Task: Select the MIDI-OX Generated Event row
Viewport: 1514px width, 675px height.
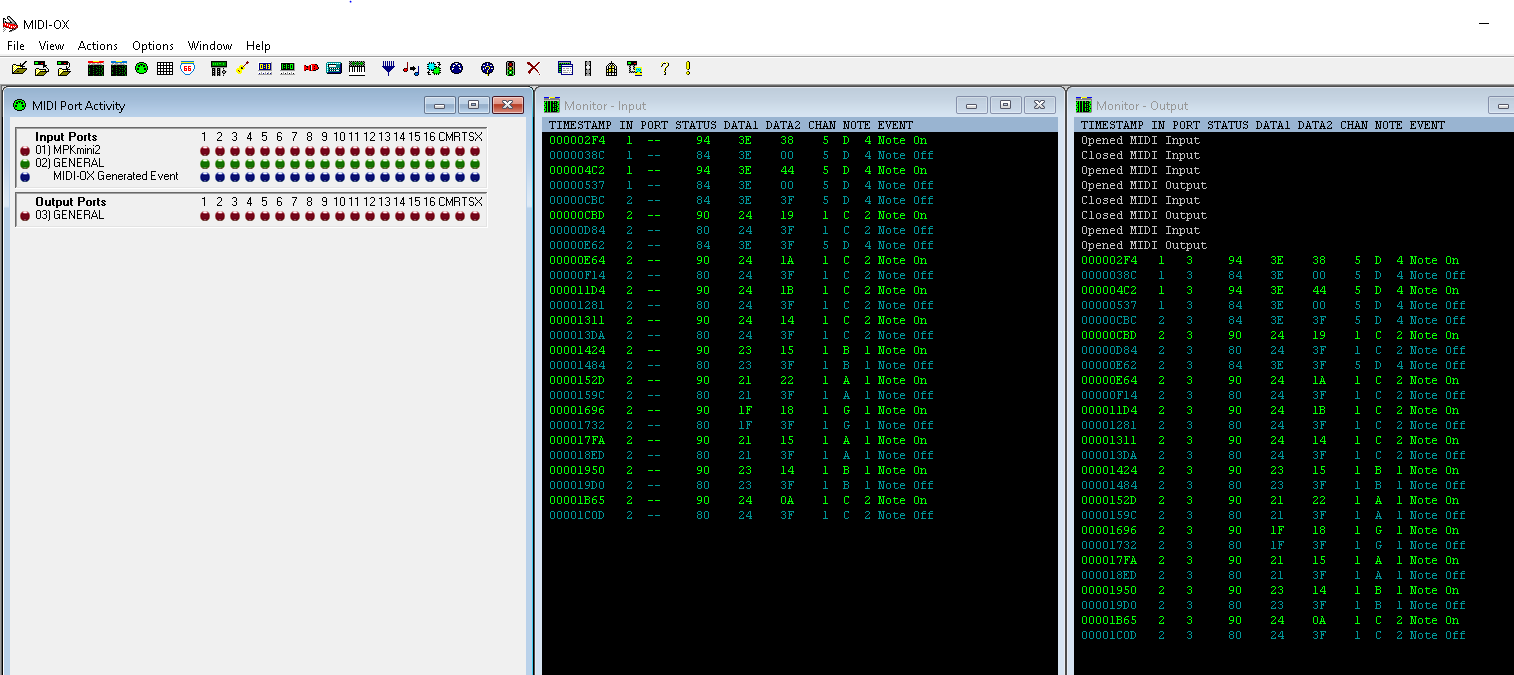Action: coord(250,176)
